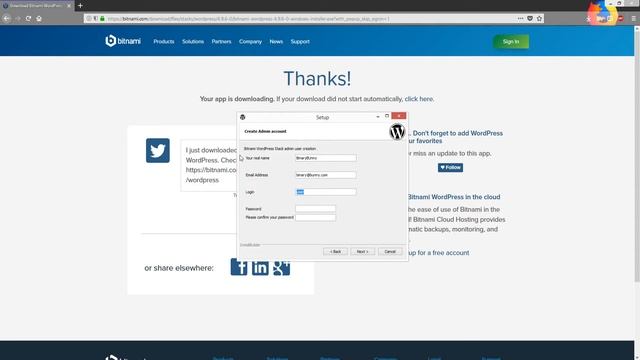Screen dimensions: 640x360
Task: Click the Email Address input field
Action: (x=326, y=175)
